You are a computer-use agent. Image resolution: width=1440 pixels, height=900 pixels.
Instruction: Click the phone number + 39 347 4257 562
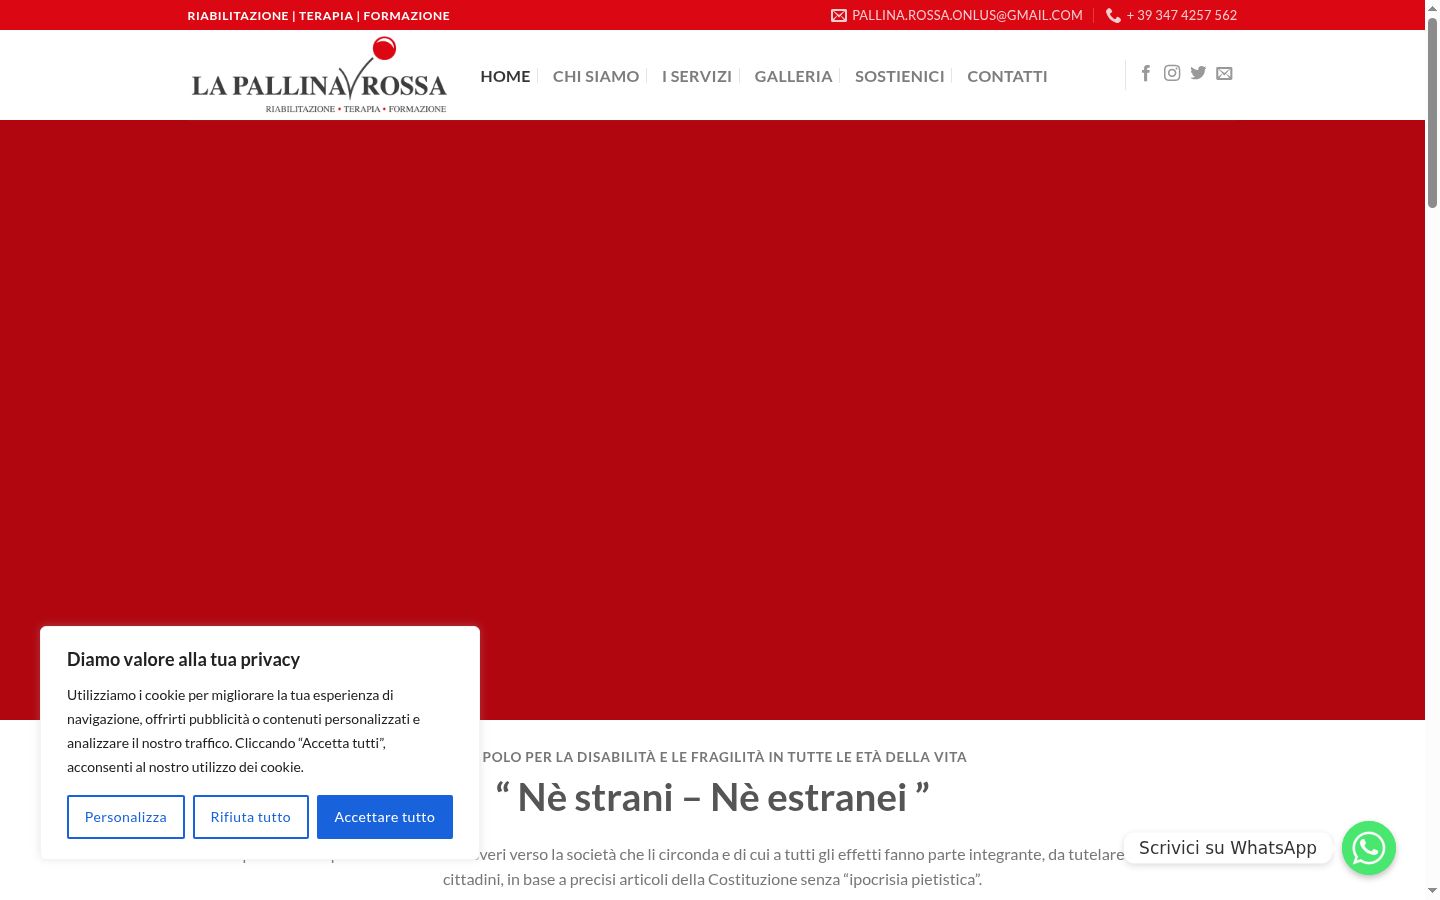[1181, 15]
